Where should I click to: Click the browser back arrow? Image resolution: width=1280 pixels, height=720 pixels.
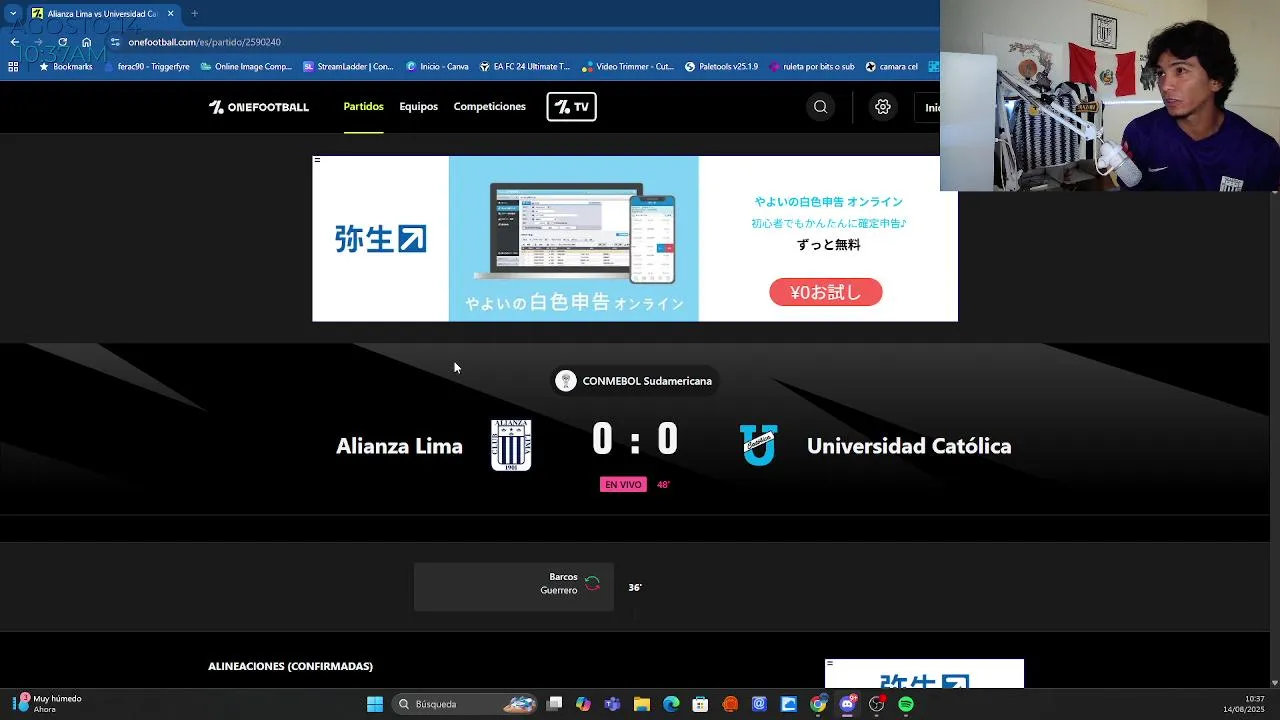point(14,42)
